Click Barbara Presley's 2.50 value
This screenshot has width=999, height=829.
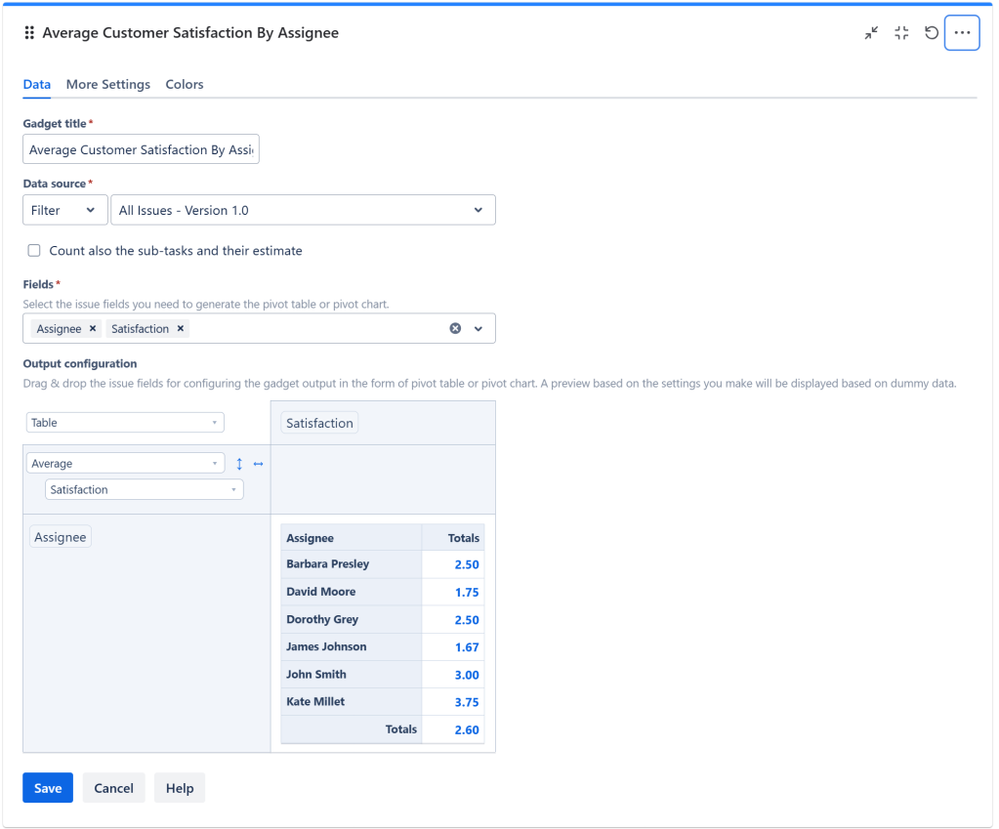click(x=466, y=565)
